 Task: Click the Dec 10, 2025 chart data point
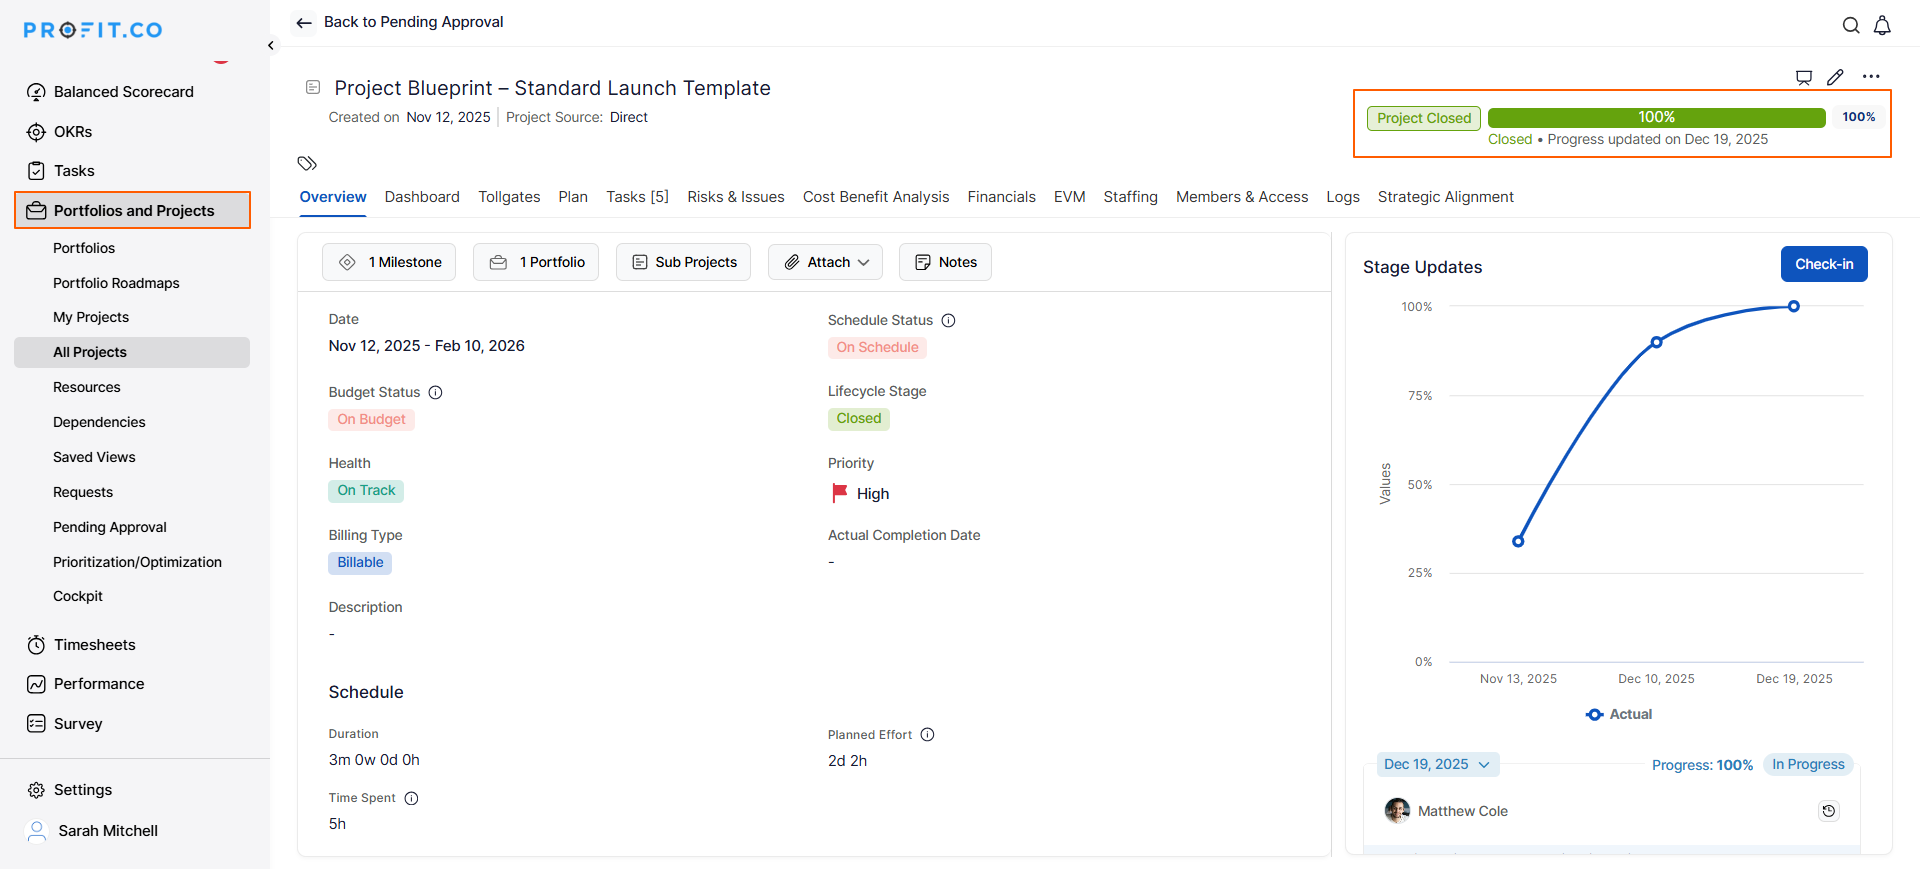coord(1656,342)
